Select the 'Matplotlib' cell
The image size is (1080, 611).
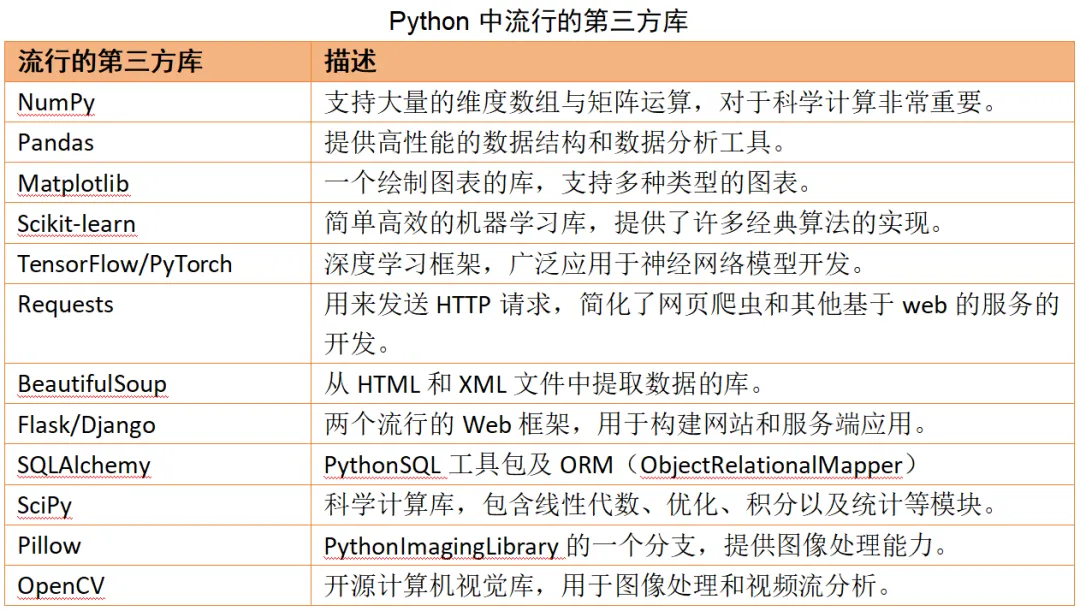pyautogui.click(x=158, y=183)
